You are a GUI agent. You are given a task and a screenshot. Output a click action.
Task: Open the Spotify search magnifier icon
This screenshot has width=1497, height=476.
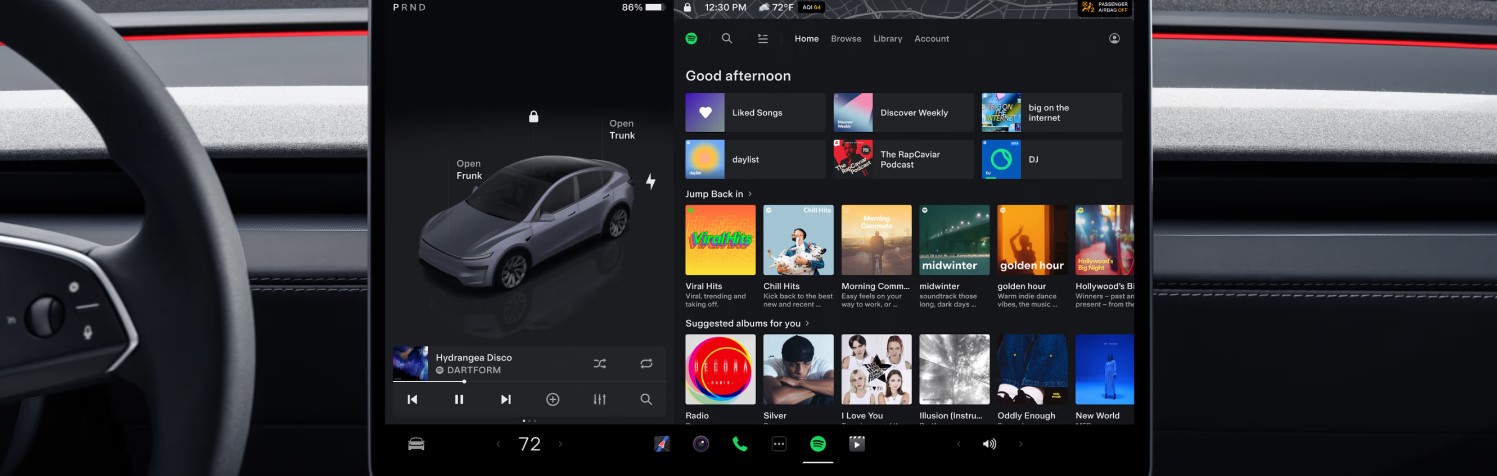pos(727,39)
